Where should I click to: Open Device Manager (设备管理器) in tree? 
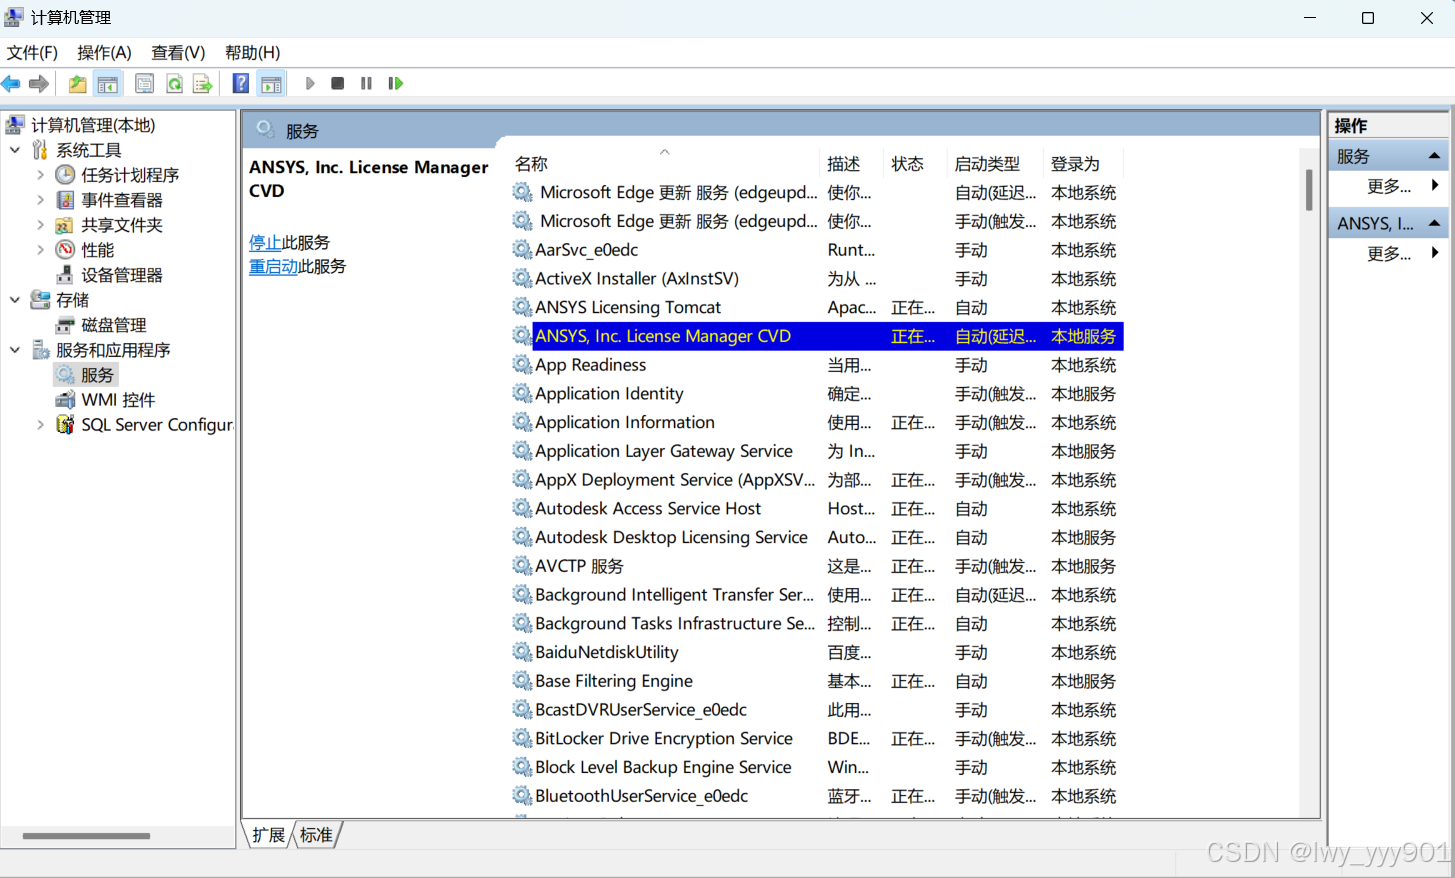coord(122,275)
